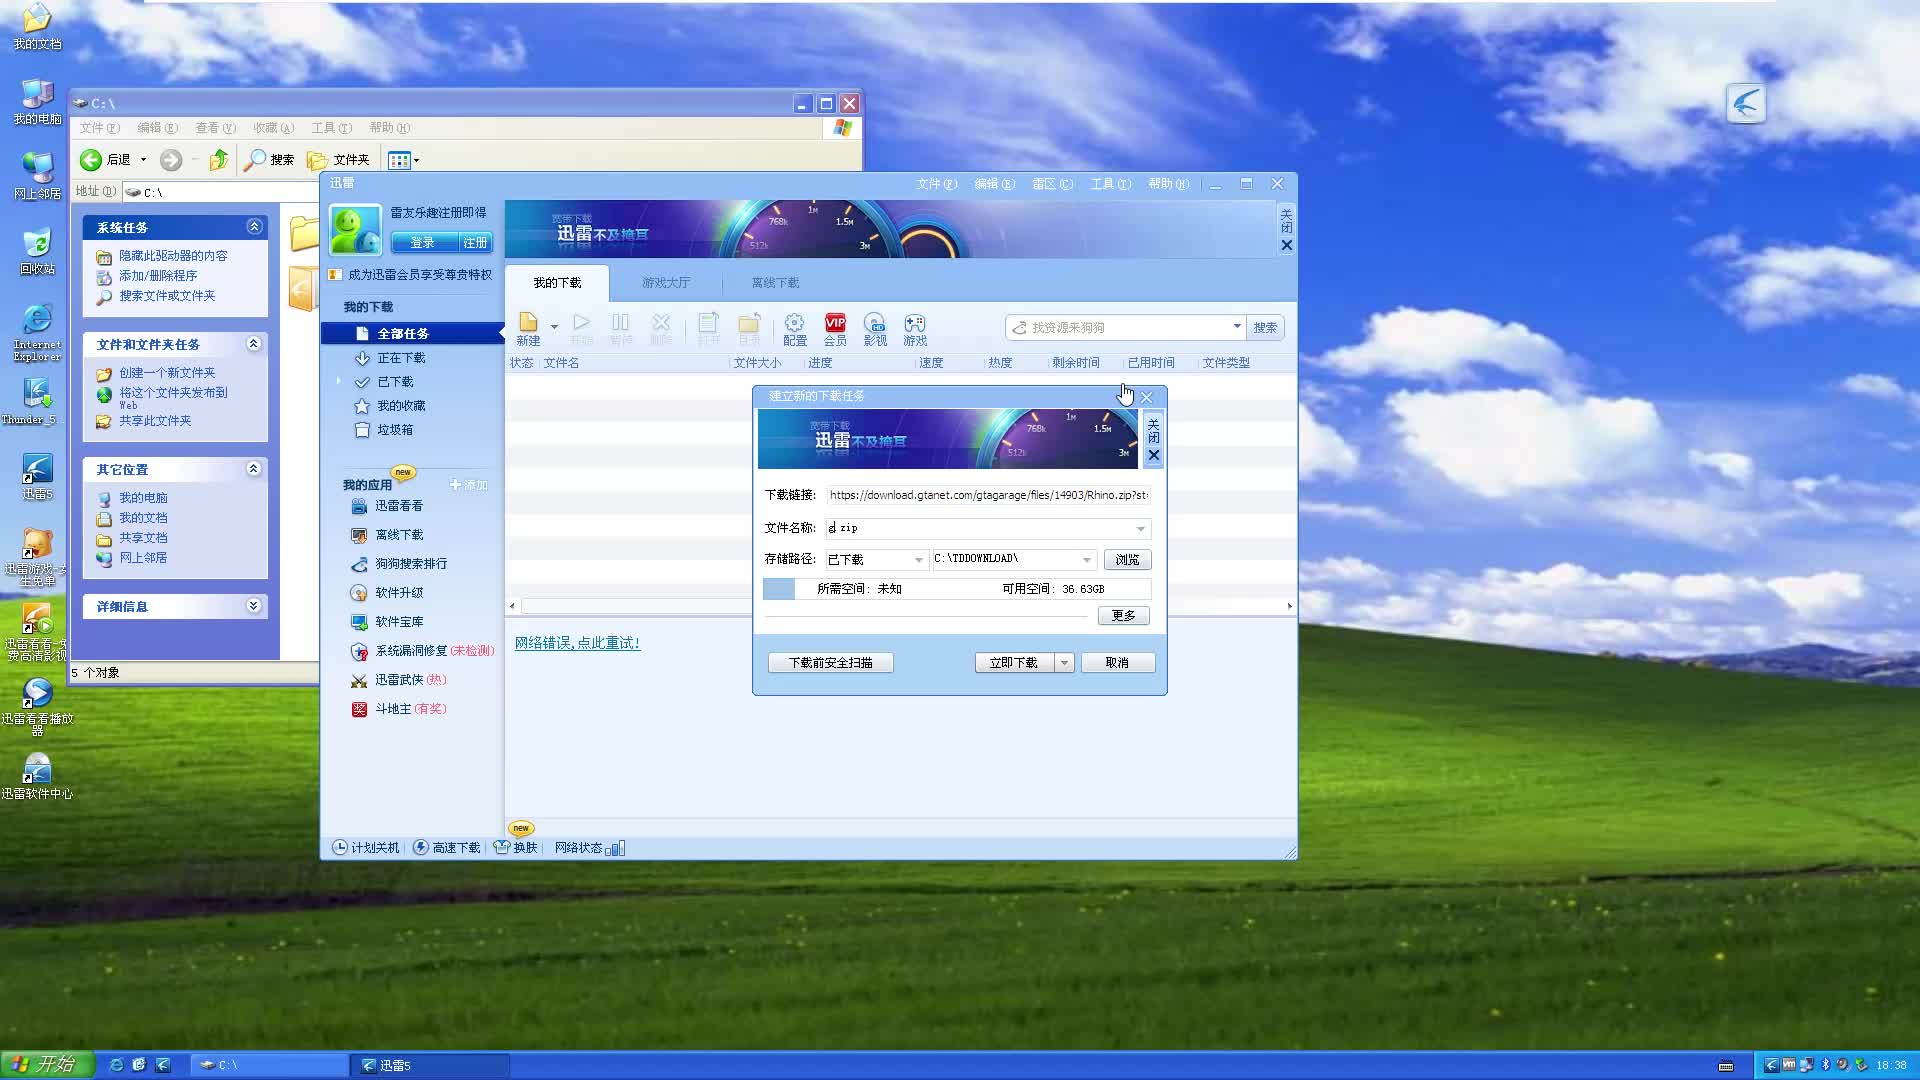The width and height of the screenshot is (1920, 1080).
Task: Click the 网络错误,点此重试! link
Action: pyautogui.click(x=577, y=643)
